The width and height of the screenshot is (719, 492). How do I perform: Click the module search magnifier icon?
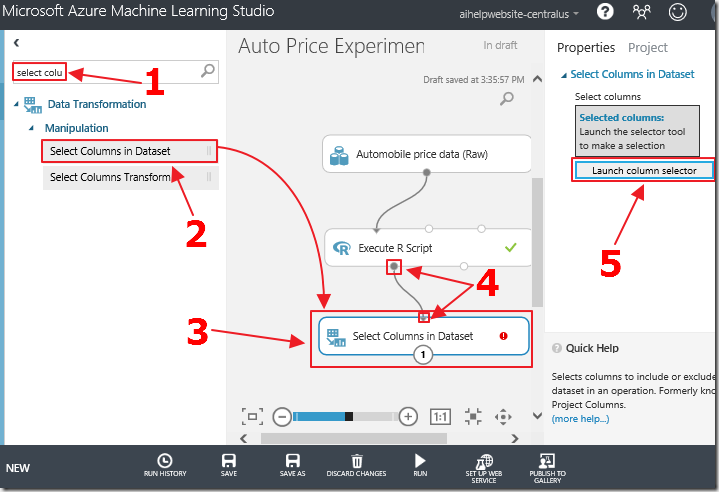pyautogui.click(x=208, y=71)
